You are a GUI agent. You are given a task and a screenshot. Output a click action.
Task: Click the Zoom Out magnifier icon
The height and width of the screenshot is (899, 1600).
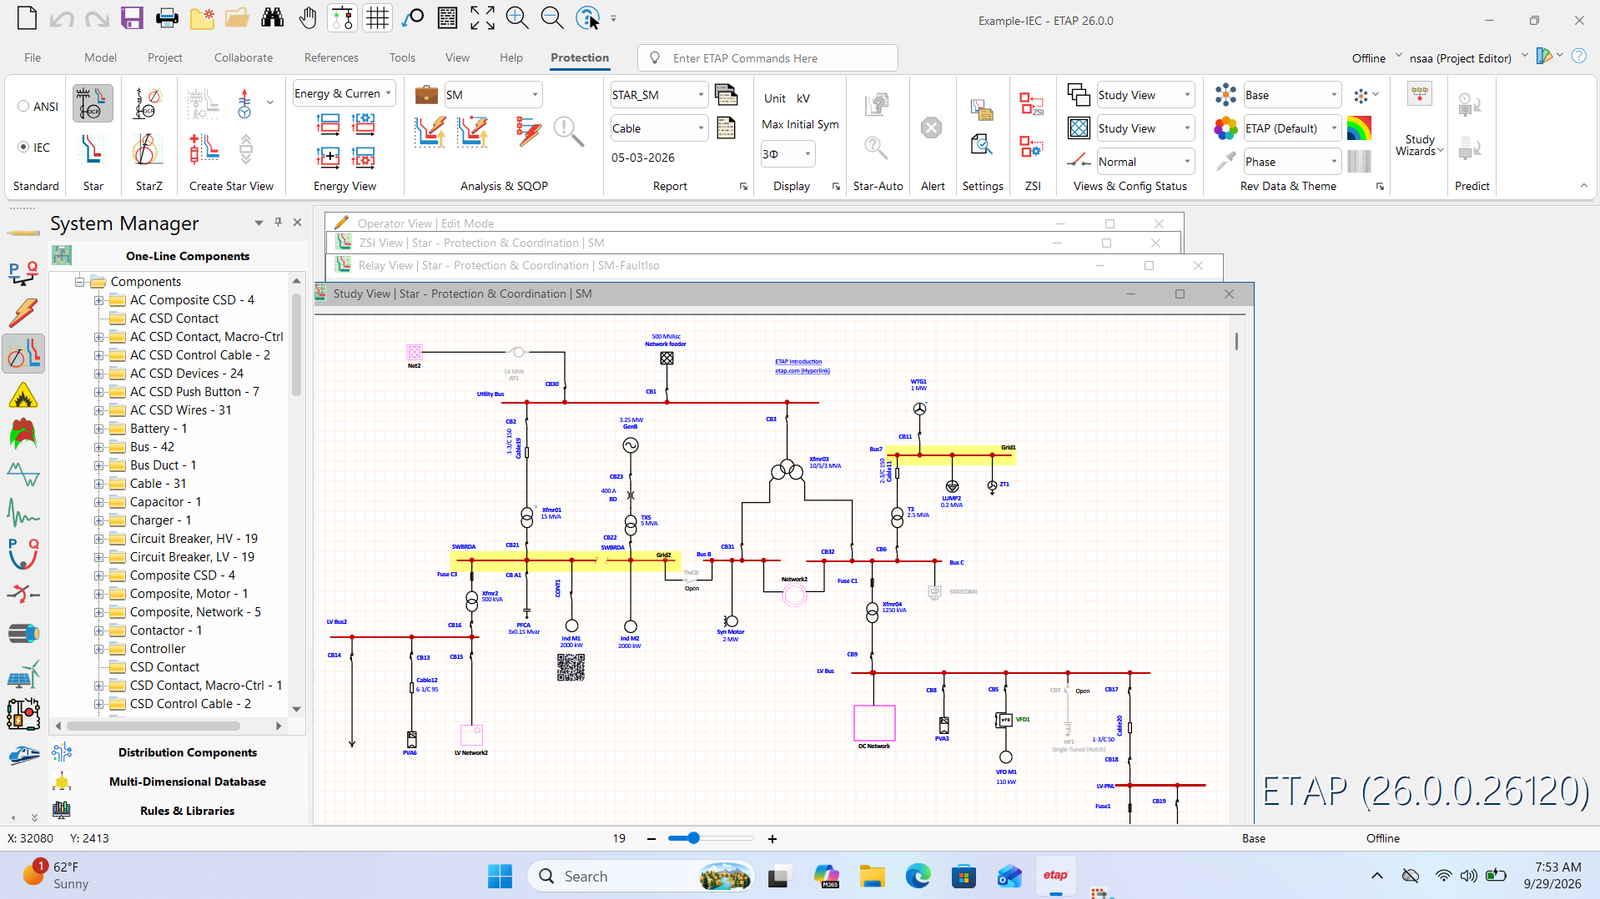pyautogui.click(x=552, y=18)
